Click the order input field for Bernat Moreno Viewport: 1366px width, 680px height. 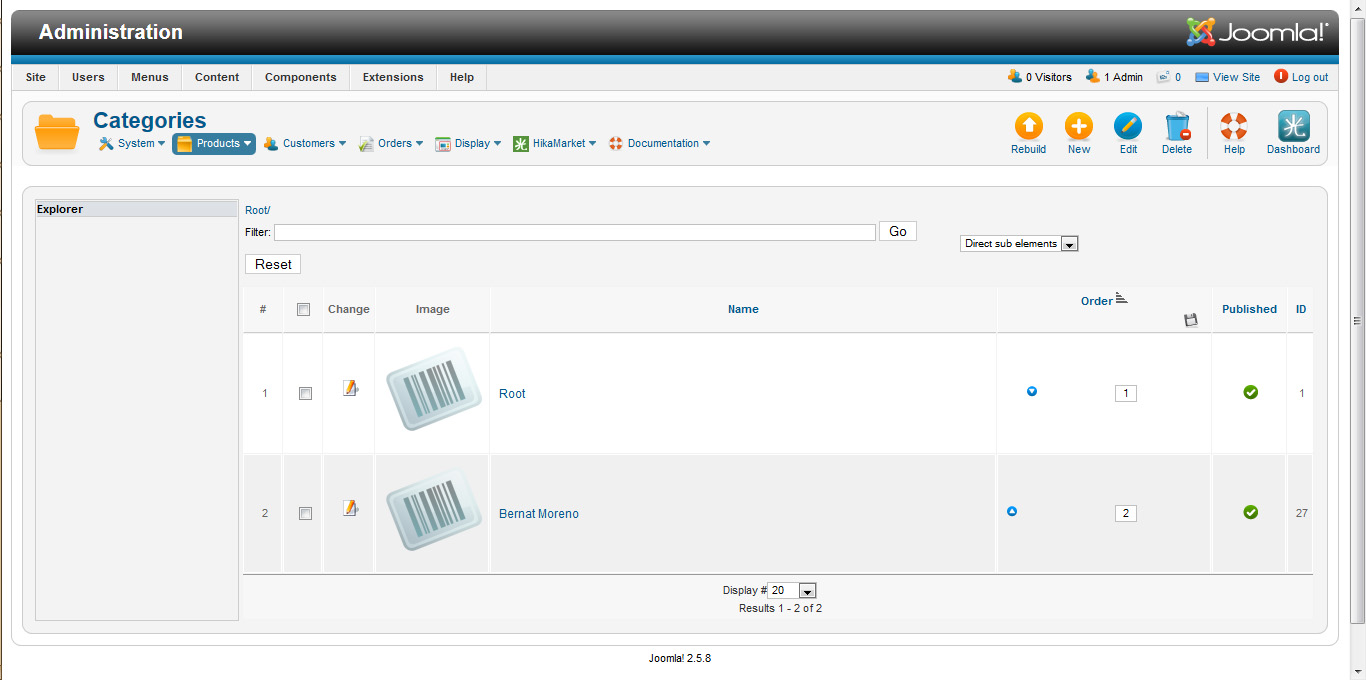[x=1126, y=514]
